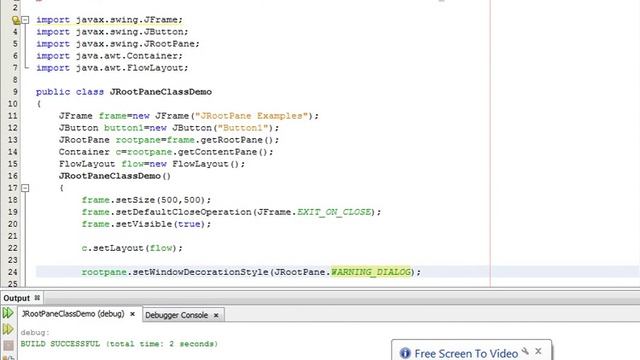Click EXIT_ON_CLOSE constant on line 19

(334, 212)
